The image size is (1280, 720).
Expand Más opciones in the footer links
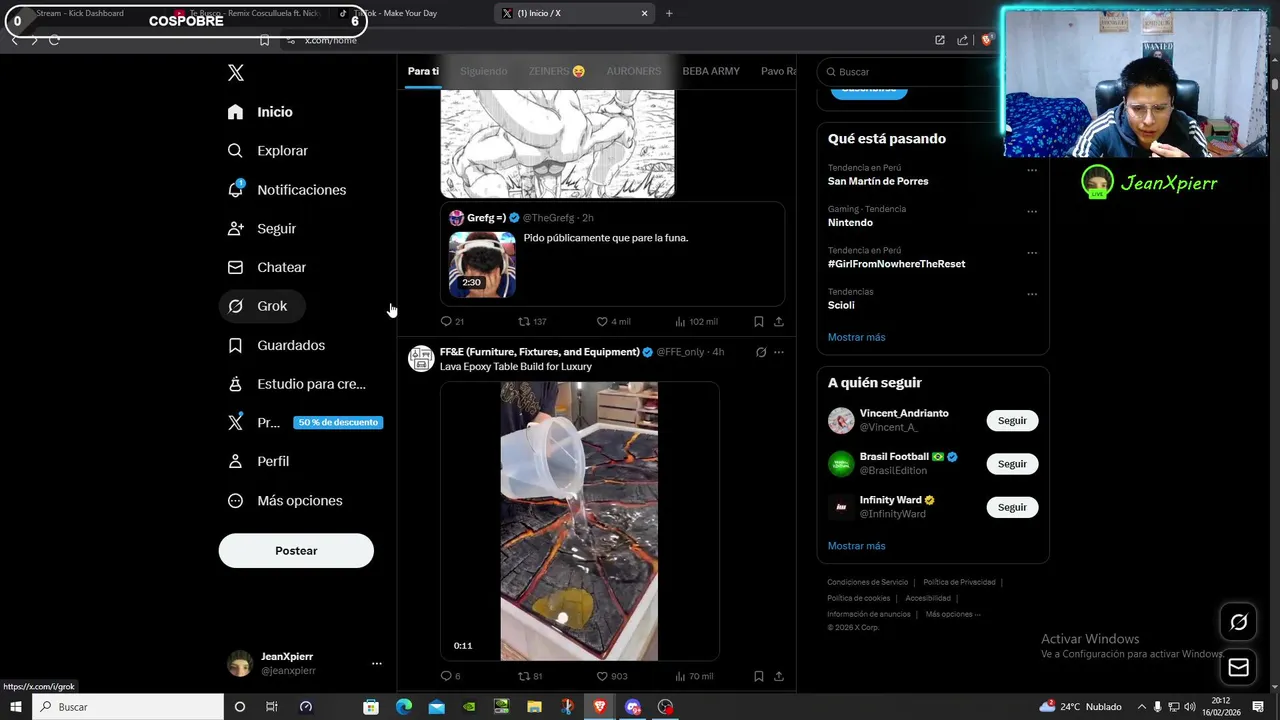[953, 614]
